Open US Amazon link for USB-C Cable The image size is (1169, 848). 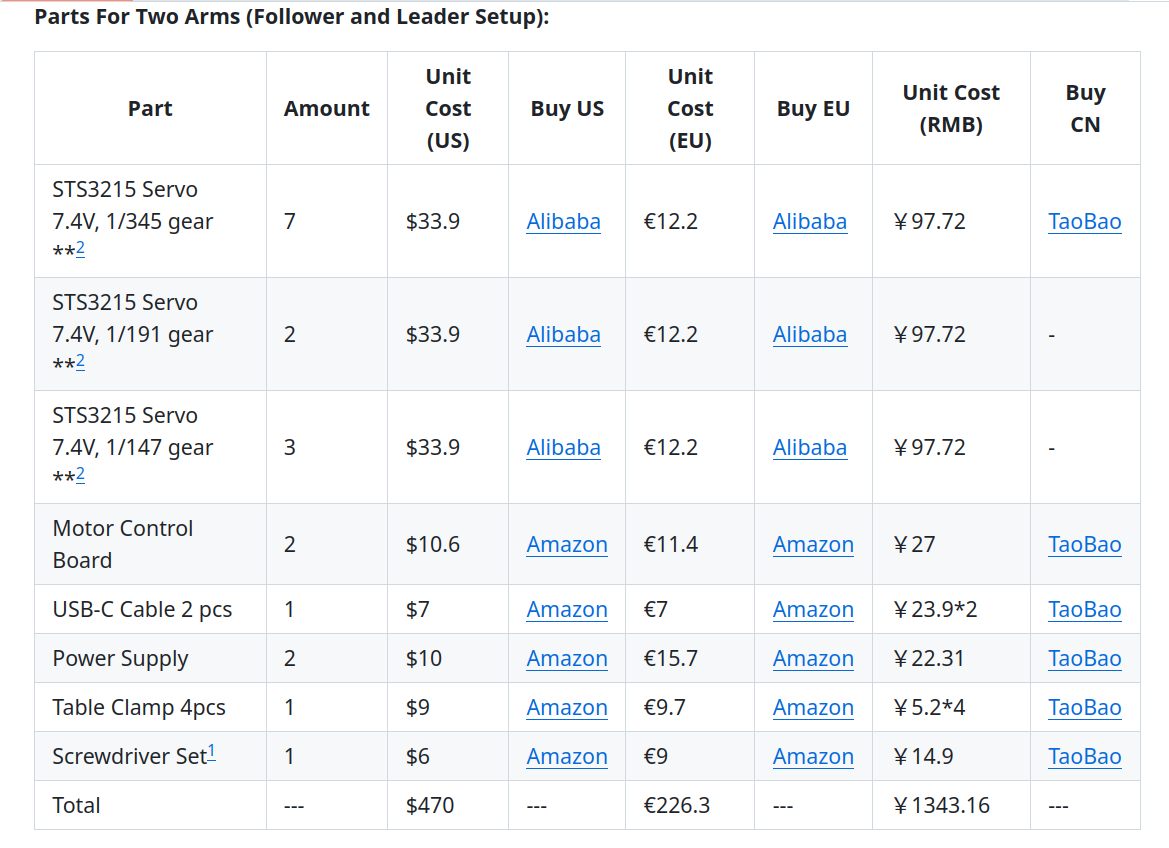tap(567, 610)
